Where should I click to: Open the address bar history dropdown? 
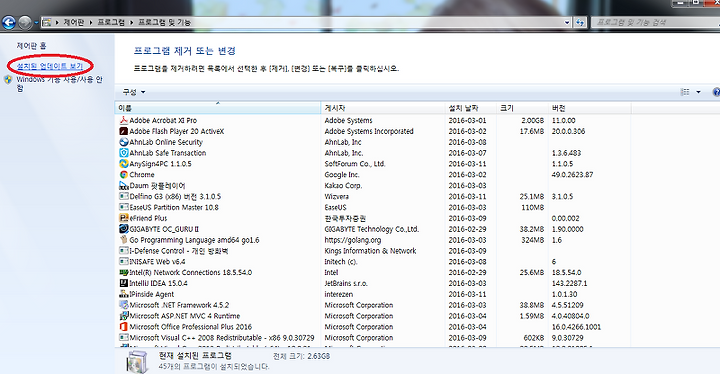pyautogui.click(x=567, y=22)
